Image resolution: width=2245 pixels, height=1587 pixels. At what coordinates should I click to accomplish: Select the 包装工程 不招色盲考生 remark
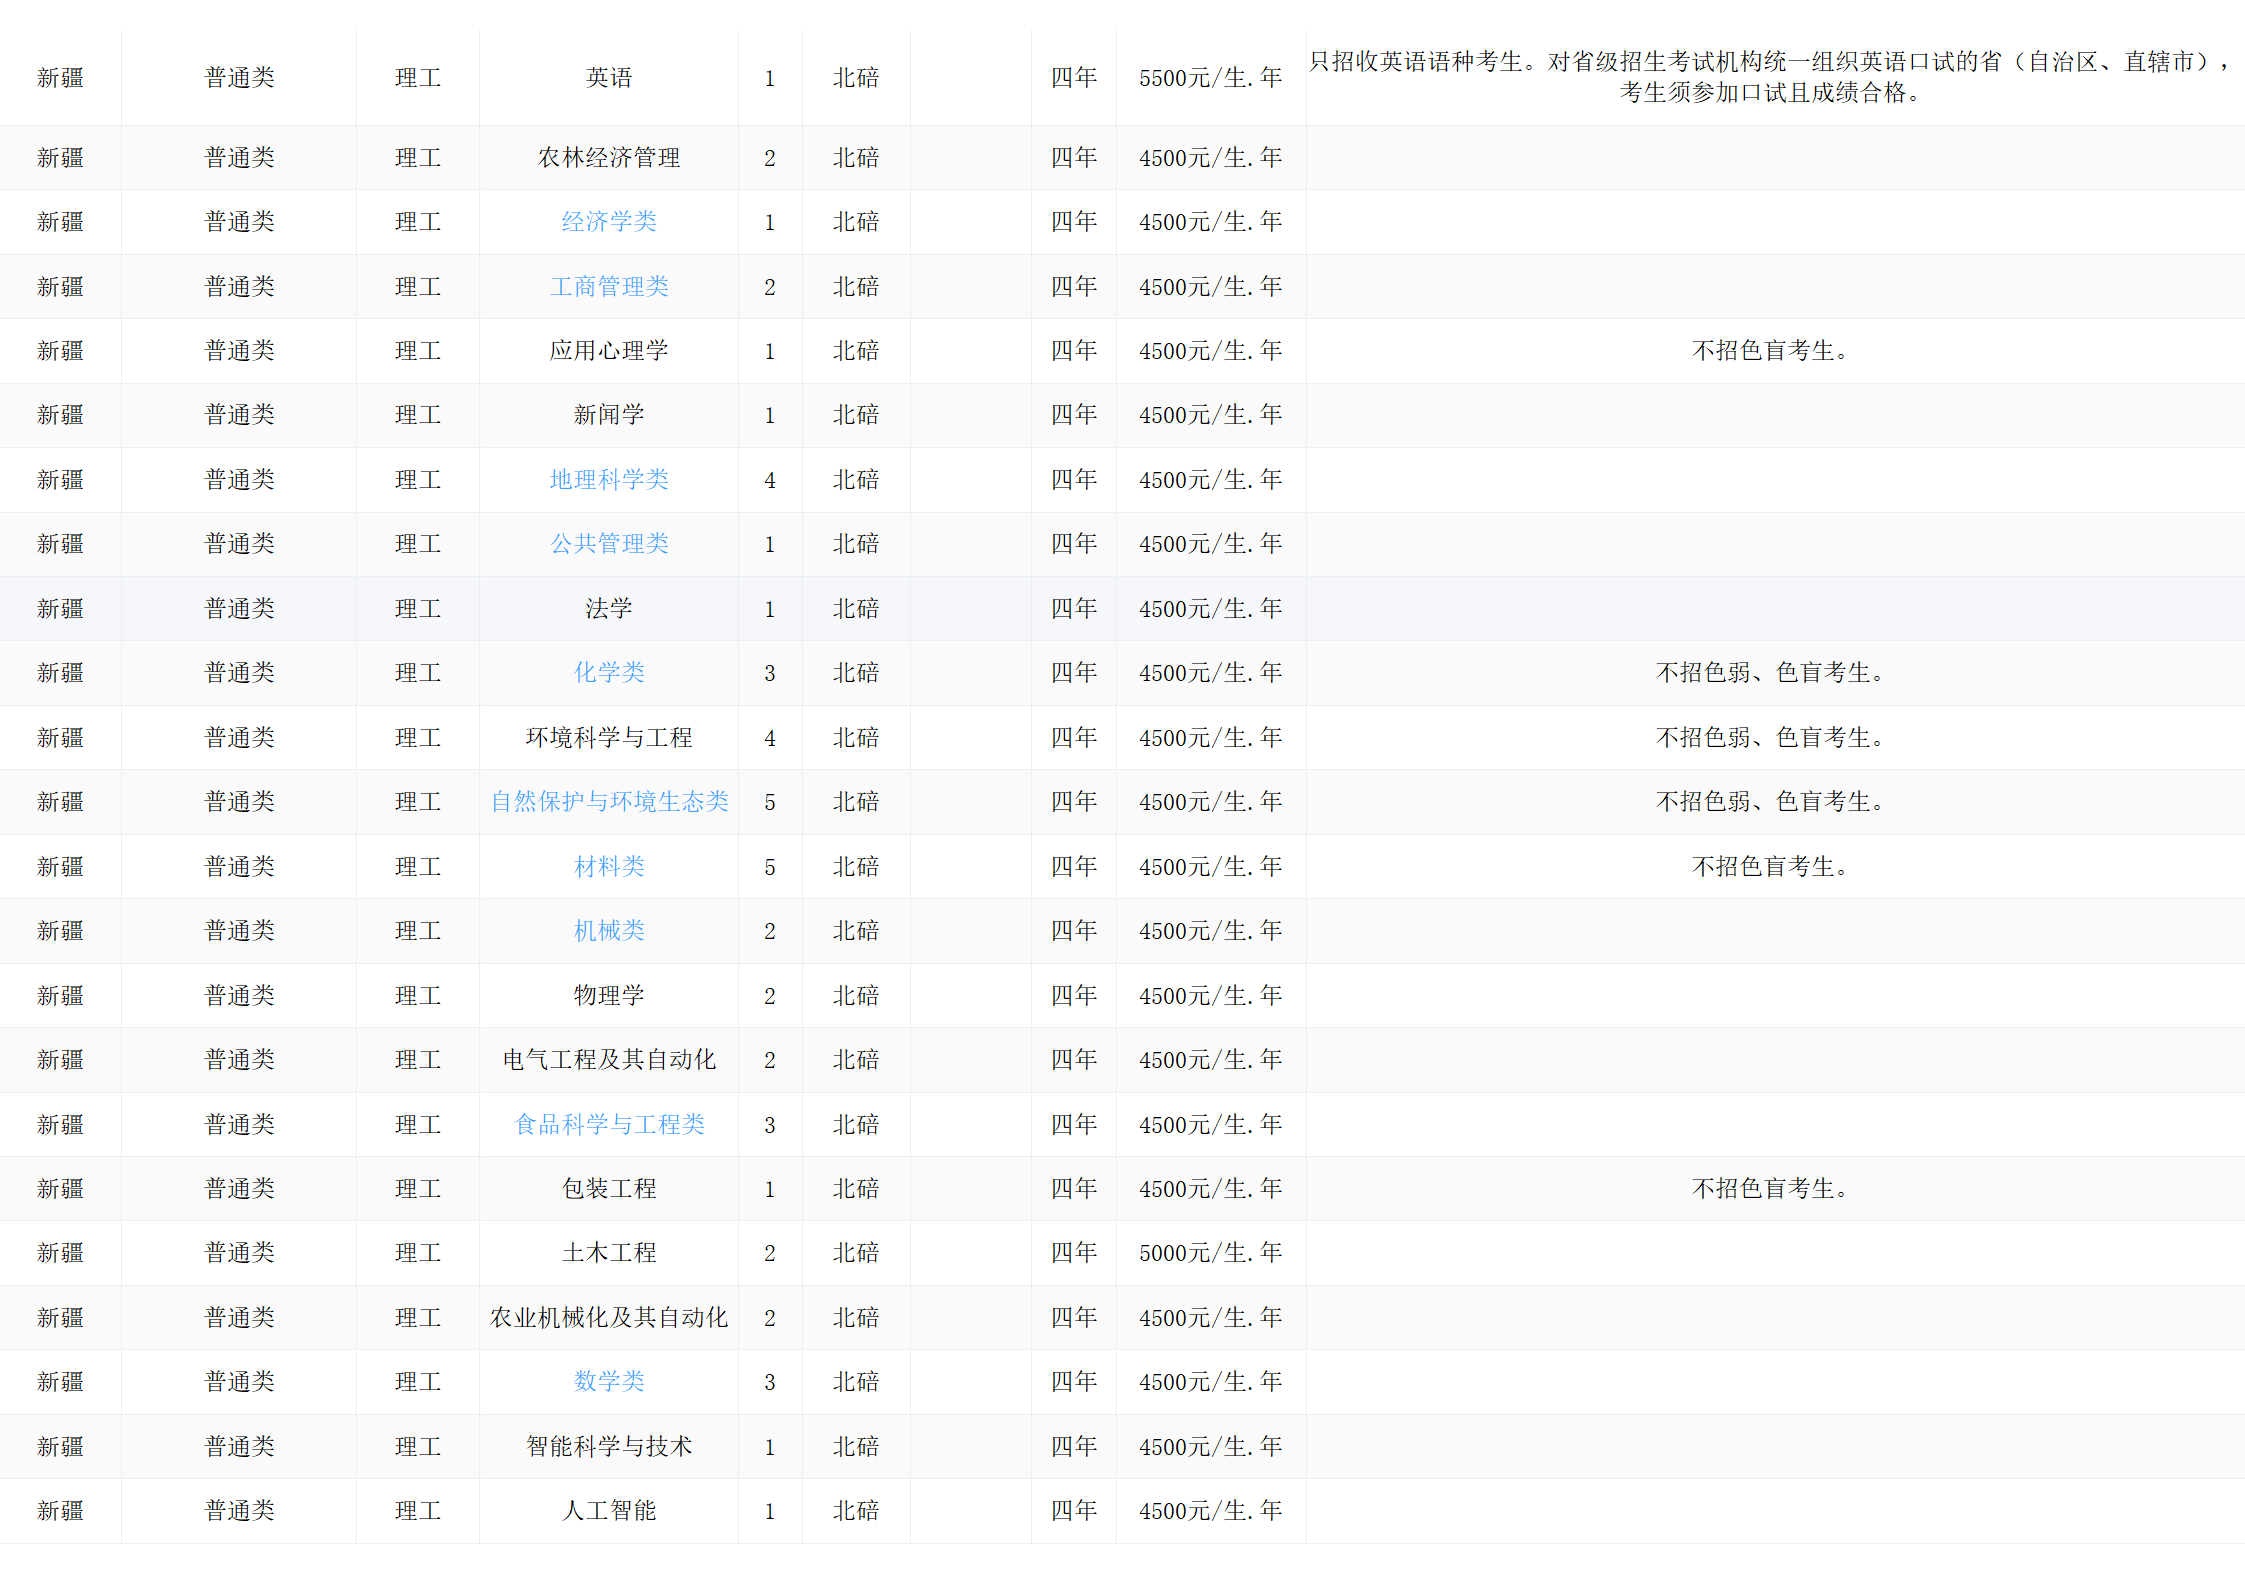tap(1768, 1189)
